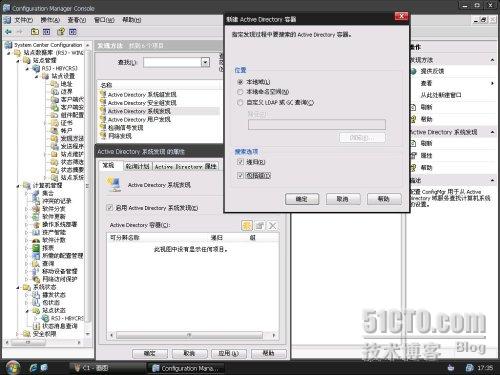Open the C1 - 画图 taskbar button
The image size is (500, 375).
[x=106, y=368]
